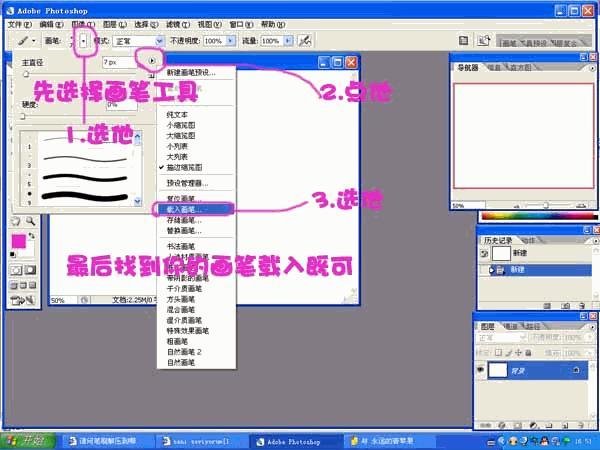Reset default foreground and background colors icon
The width and height of the screenshot is (600, 450).
tap(13, 254)
